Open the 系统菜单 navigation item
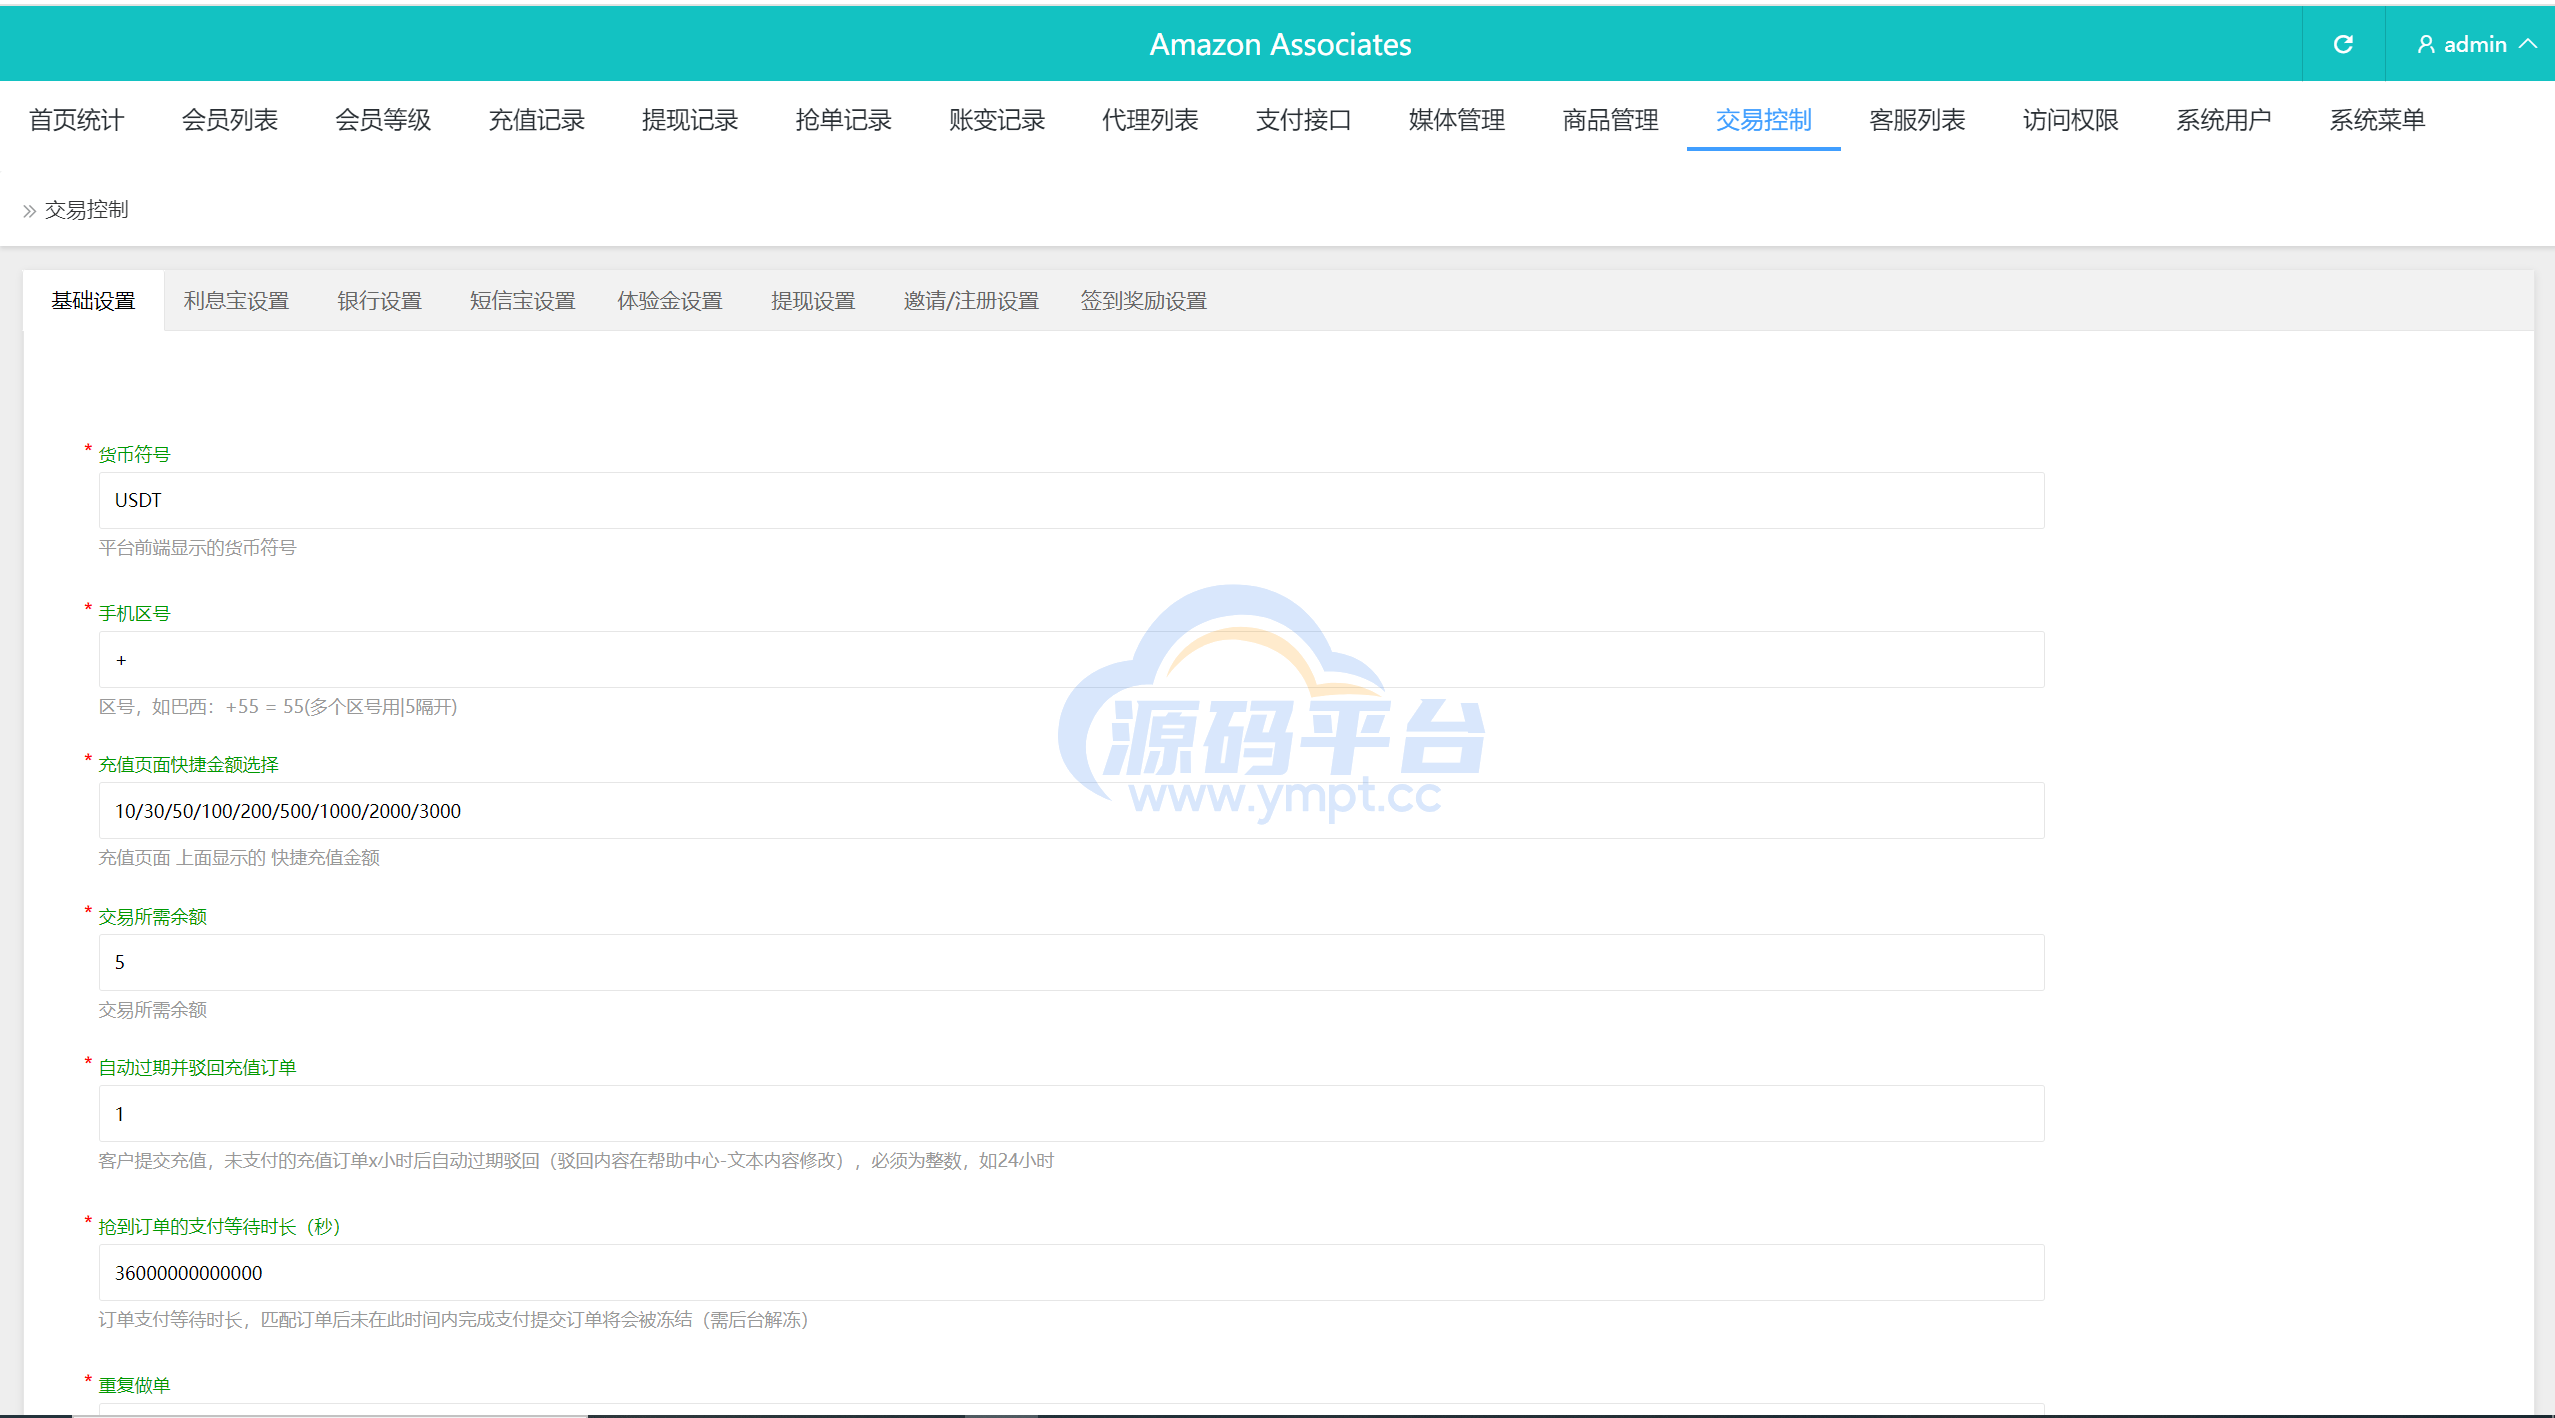The height and width of the screenshot is (1418, 2555). click(2377, 120)
